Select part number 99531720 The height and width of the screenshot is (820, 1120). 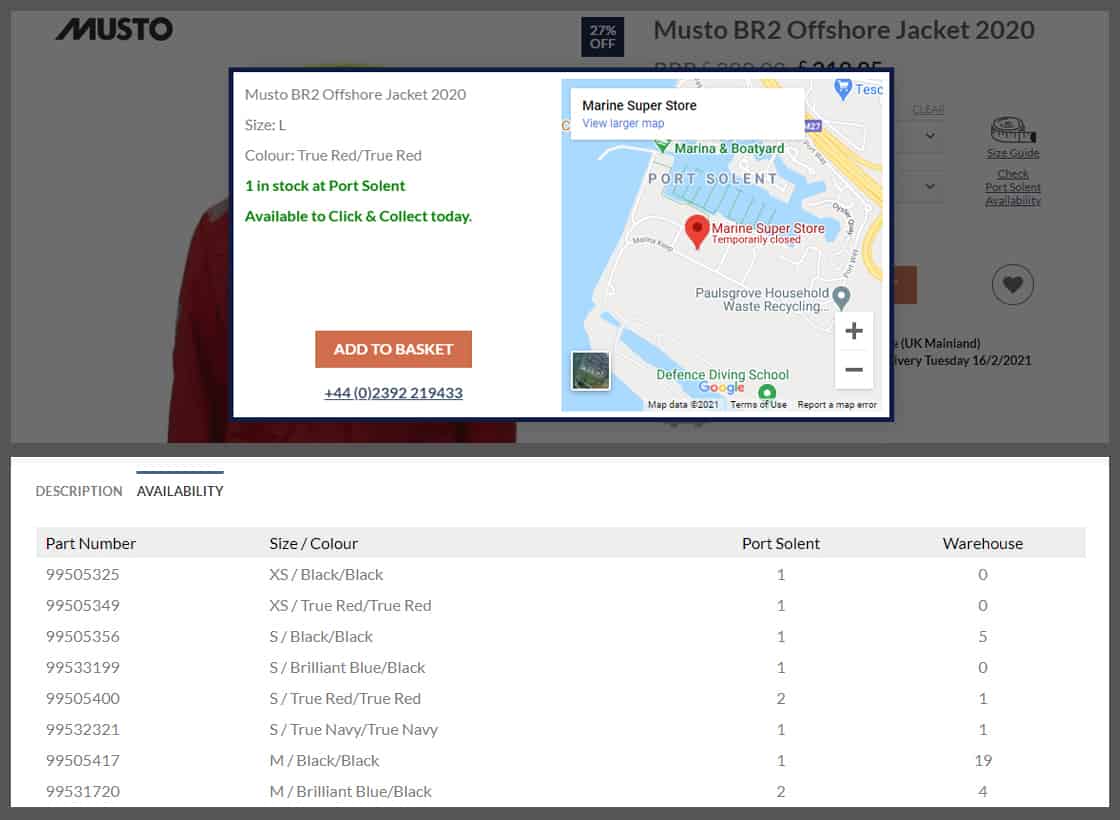pyautogui.click(x=83, y=791)
